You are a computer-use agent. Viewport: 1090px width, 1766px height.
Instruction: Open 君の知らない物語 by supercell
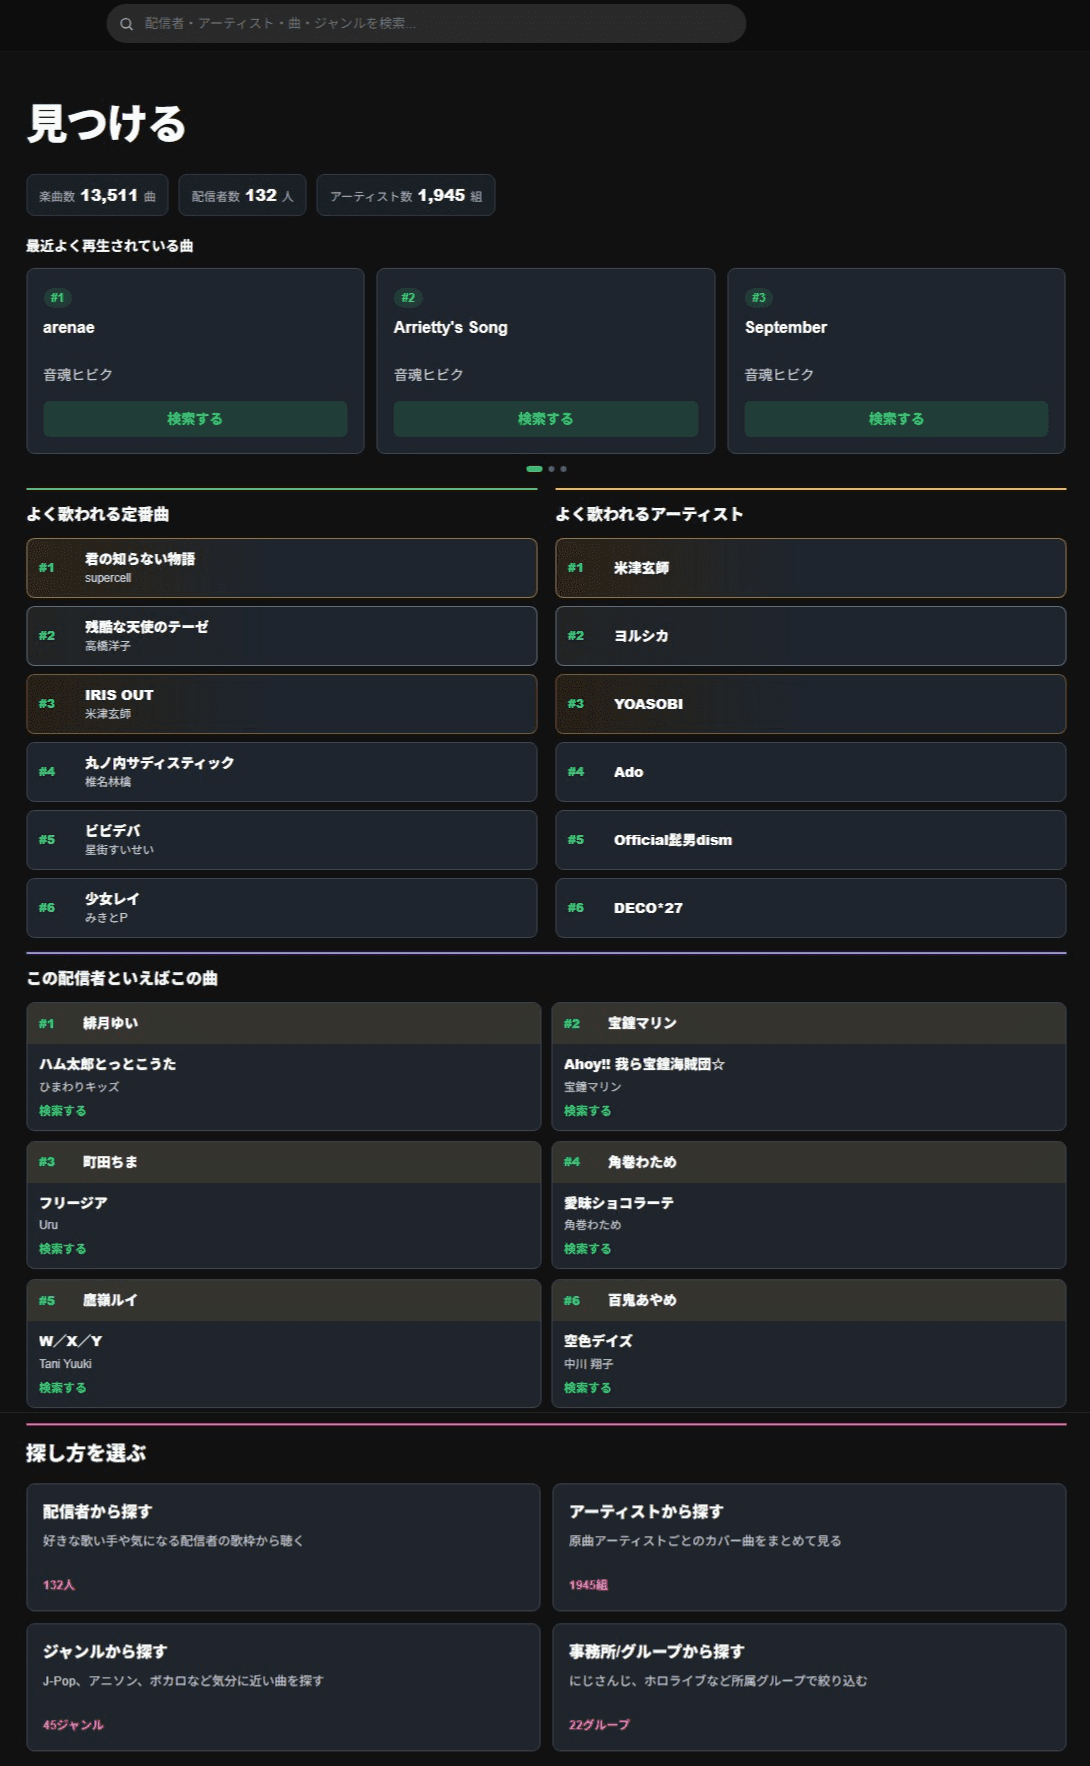pos(282,568)
